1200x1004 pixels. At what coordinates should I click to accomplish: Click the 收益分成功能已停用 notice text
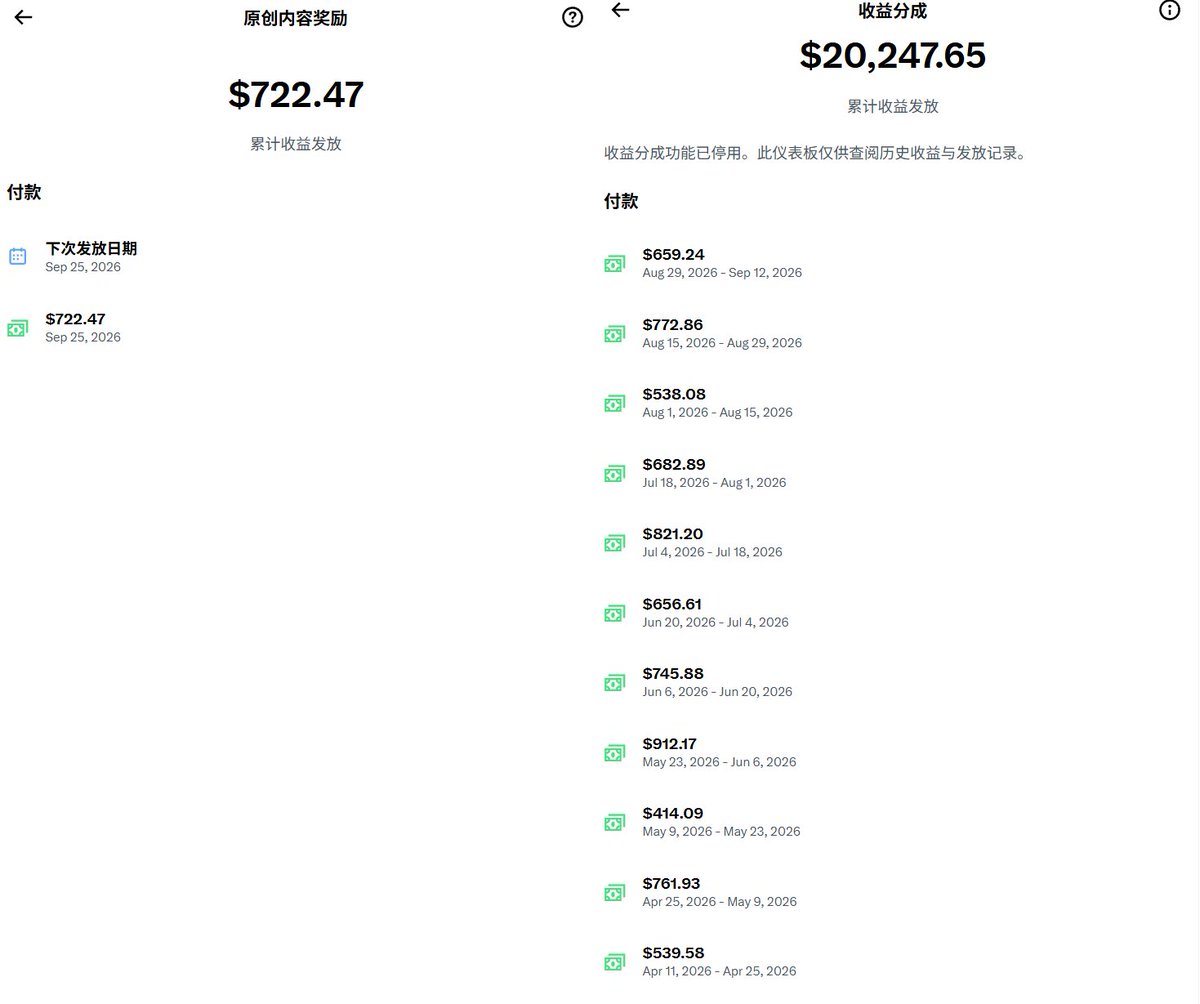(816, 153)
